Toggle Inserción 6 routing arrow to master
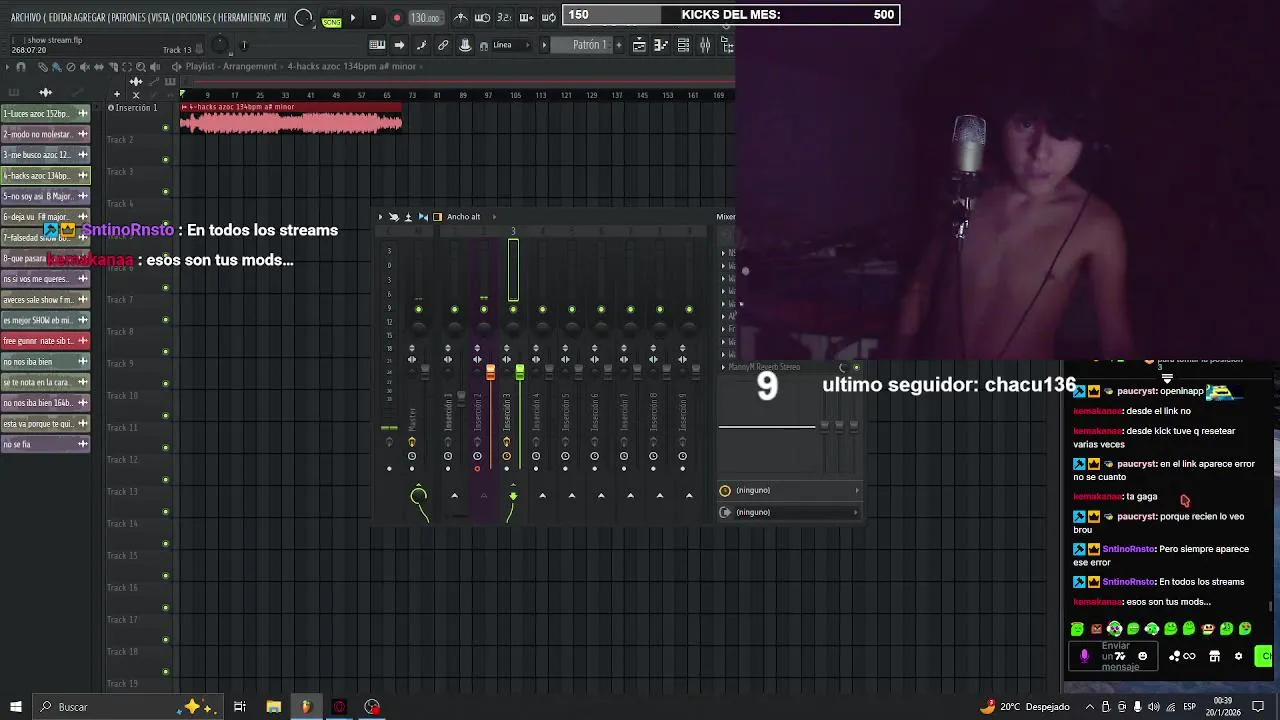Screen dimensions: 1280x720 click(601, 495)
